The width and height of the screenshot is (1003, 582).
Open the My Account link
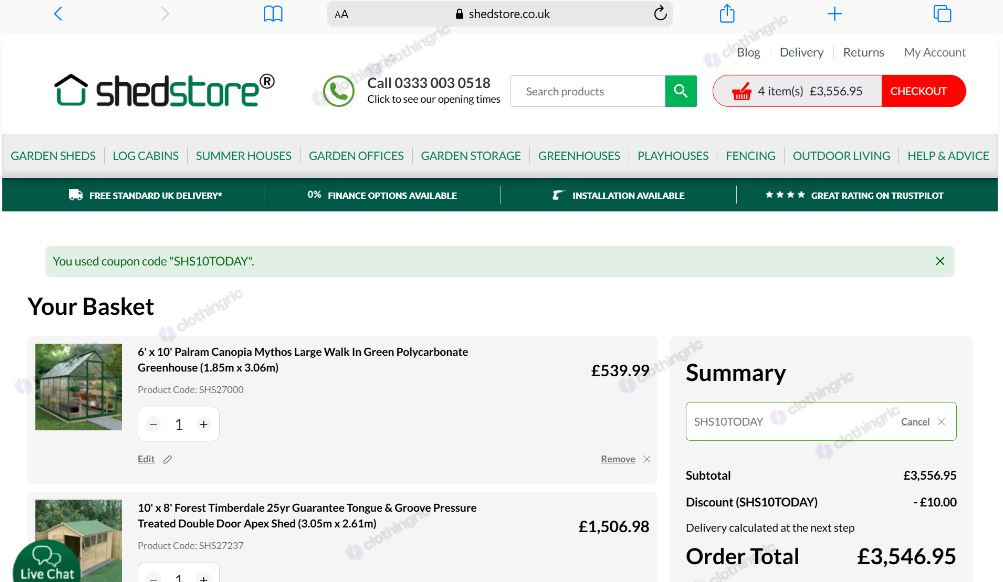[x=934, y=52]
